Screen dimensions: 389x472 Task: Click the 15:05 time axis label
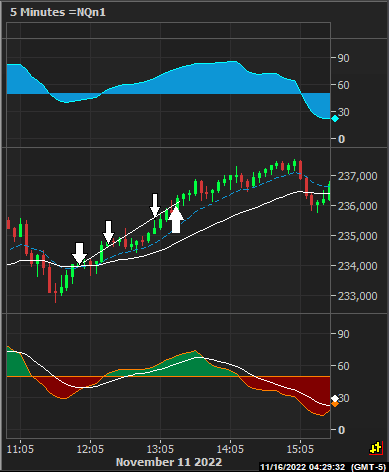coord(300,449)
